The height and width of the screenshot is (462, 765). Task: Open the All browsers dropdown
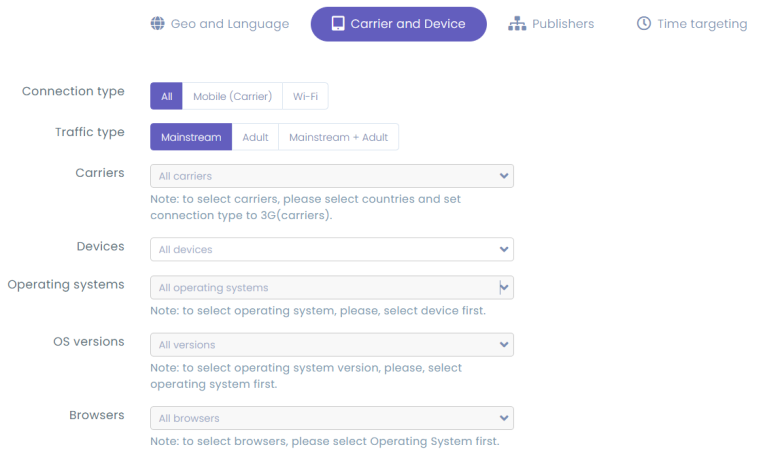(332, 418)
